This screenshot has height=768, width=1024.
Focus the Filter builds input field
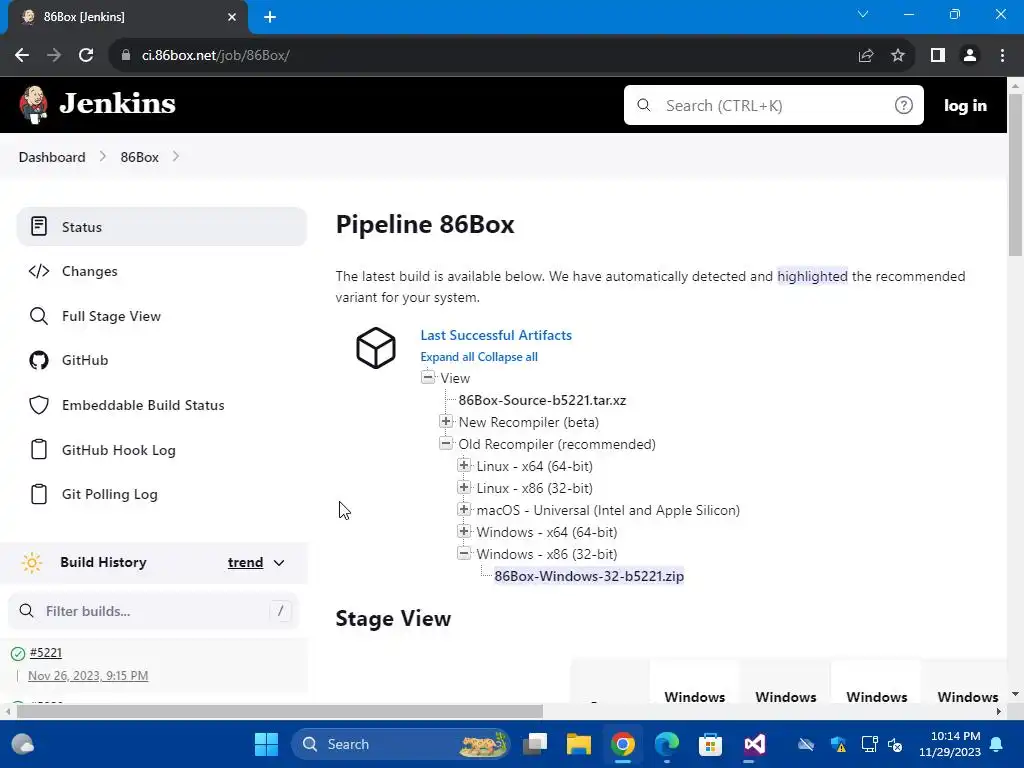click(153, 611)
